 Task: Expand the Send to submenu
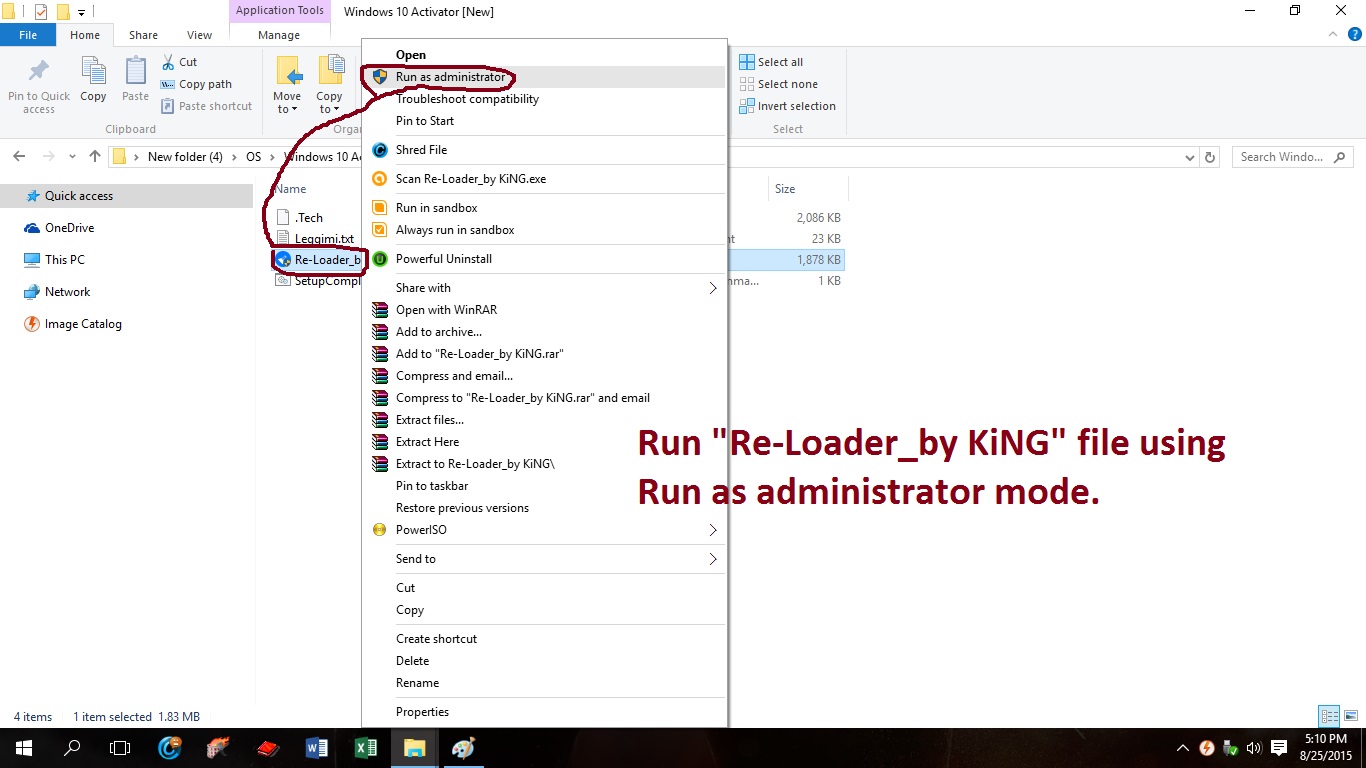click(x=416, y=558)
